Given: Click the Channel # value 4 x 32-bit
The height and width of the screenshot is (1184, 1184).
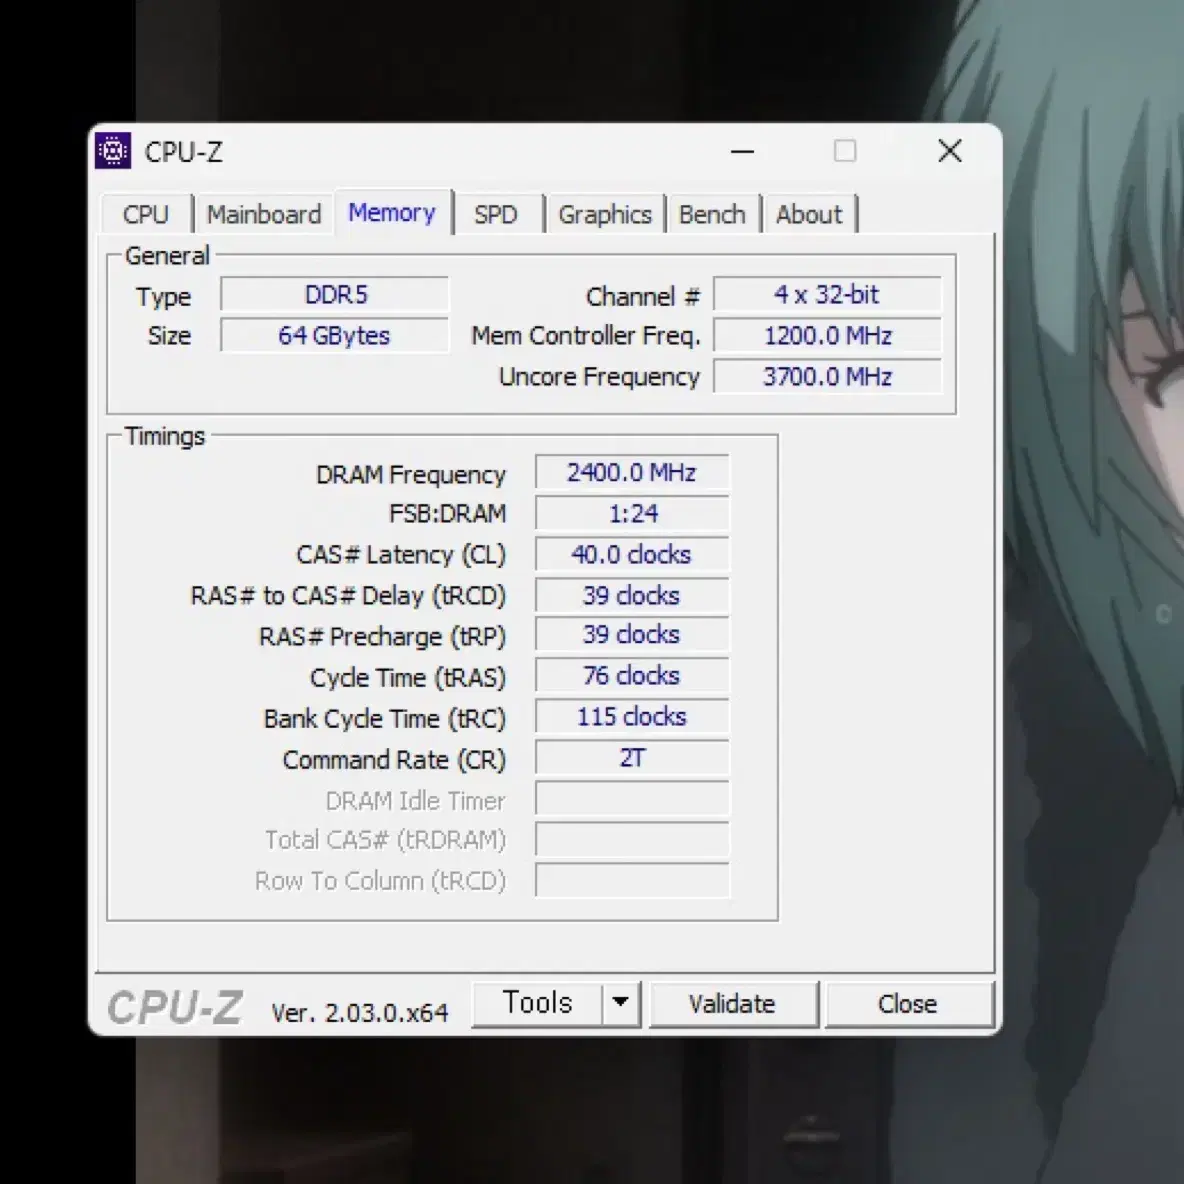Looking at the screenshot, I should click(x=828, y=294).
